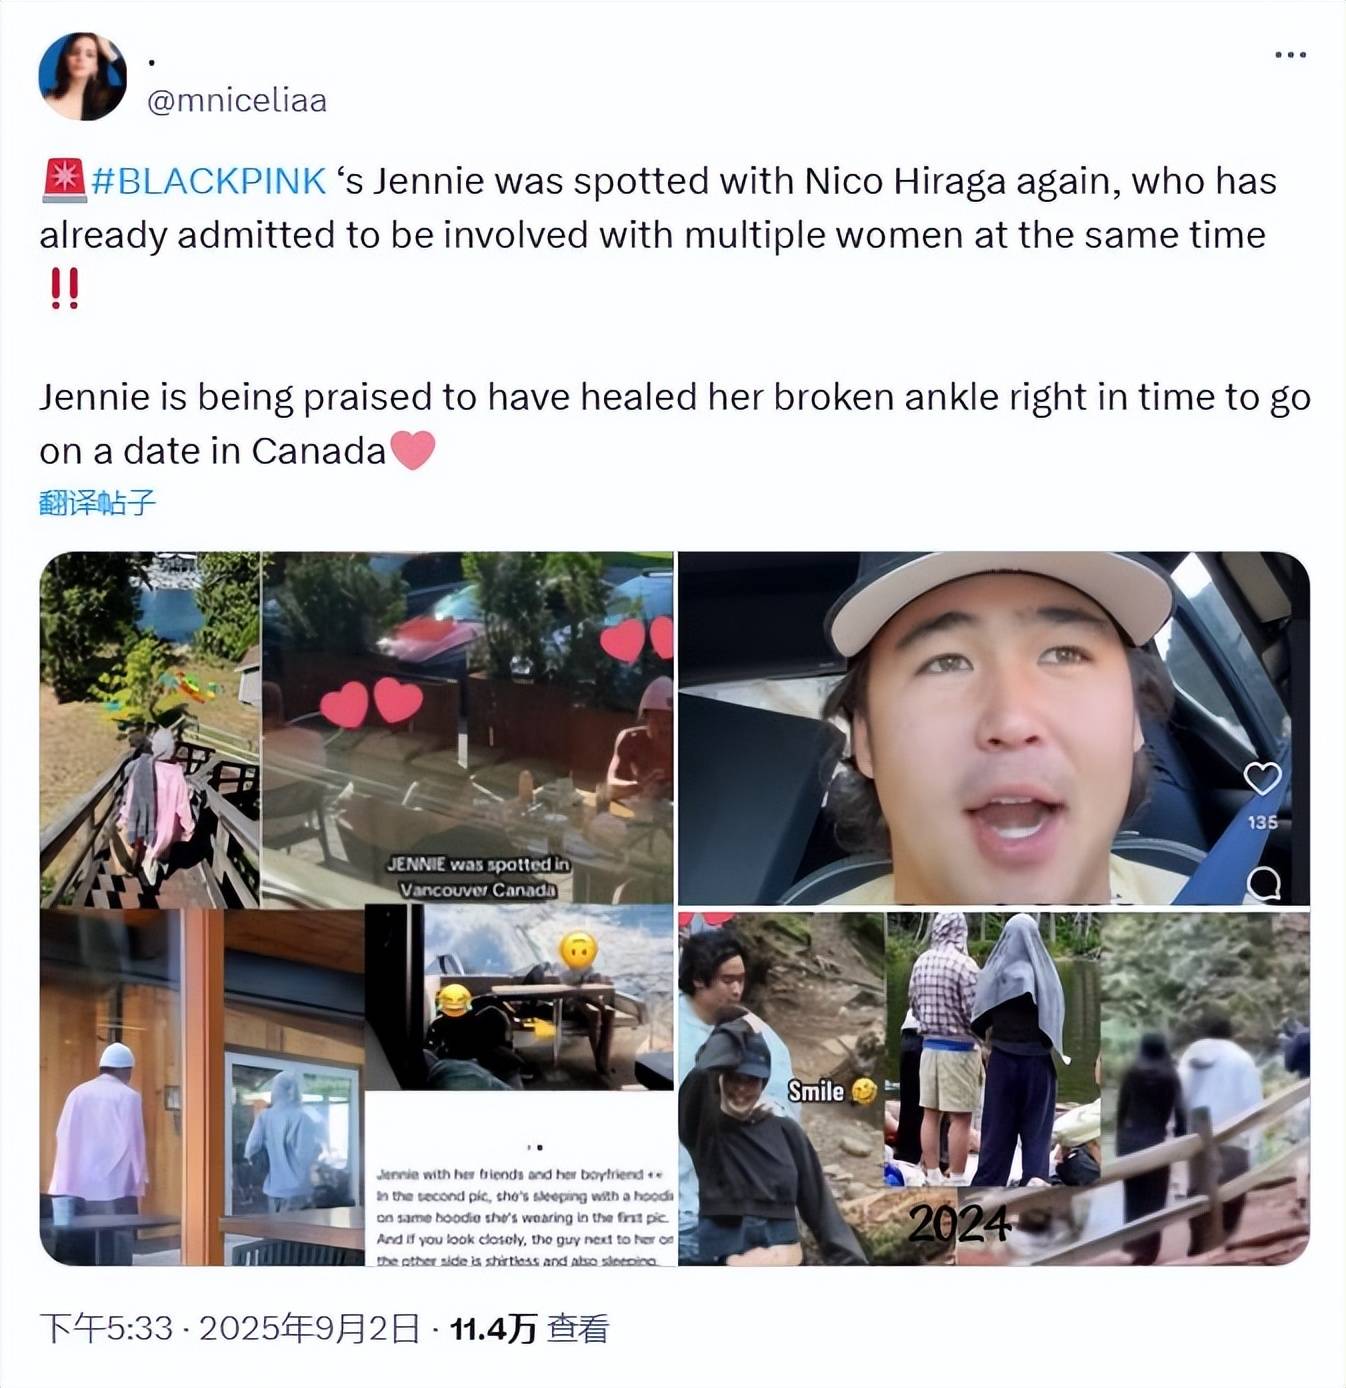Screen dimensions: 1346x1388
Task: Click the poster's profile avatar
Action: click(x=83, y=76)
